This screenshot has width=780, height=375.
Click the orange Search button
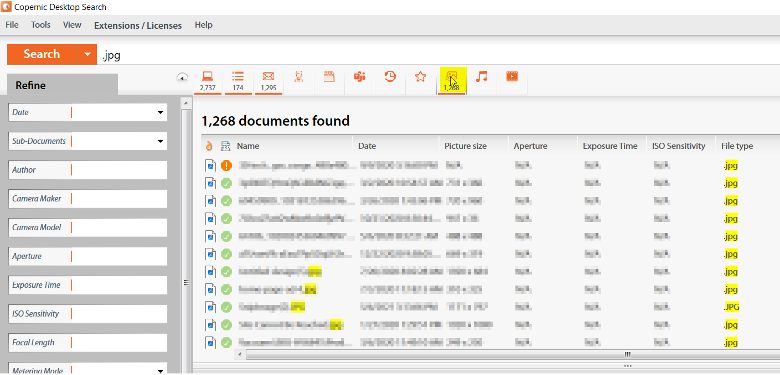[x=43, y=54]
